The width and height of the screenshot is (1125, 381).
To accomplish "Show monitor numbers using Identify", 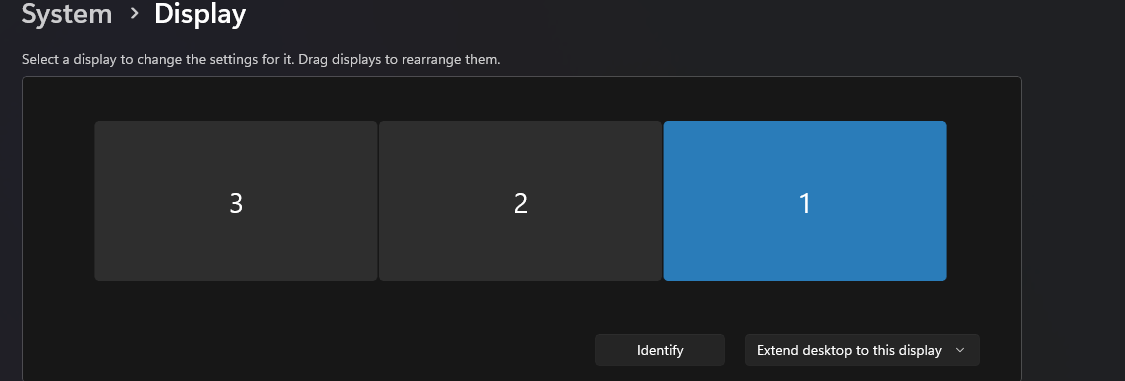I will coord(660,350).
